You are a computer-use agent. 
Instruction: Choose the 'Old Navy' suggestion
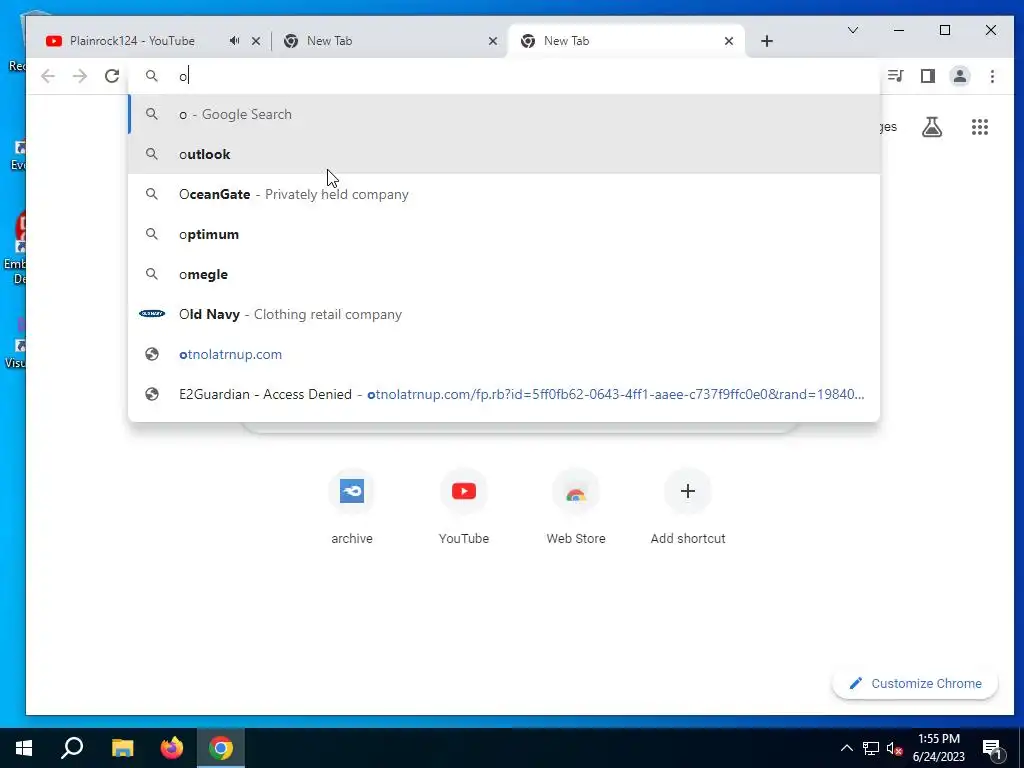[504, 314]
